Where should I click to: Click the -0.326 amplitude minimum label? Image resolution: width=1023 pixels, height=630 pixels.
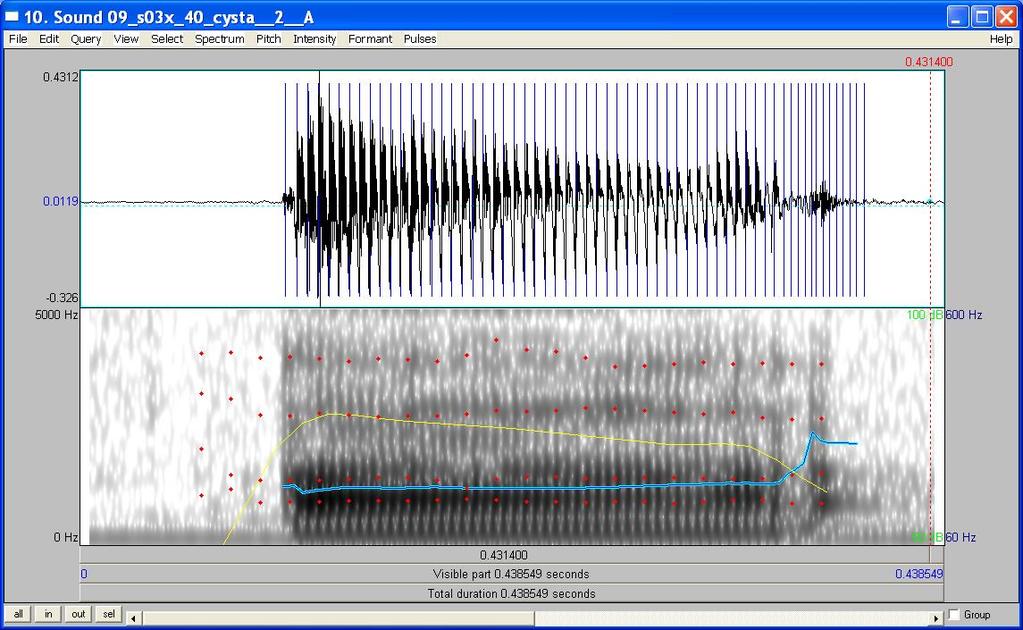tap(62, 298)
